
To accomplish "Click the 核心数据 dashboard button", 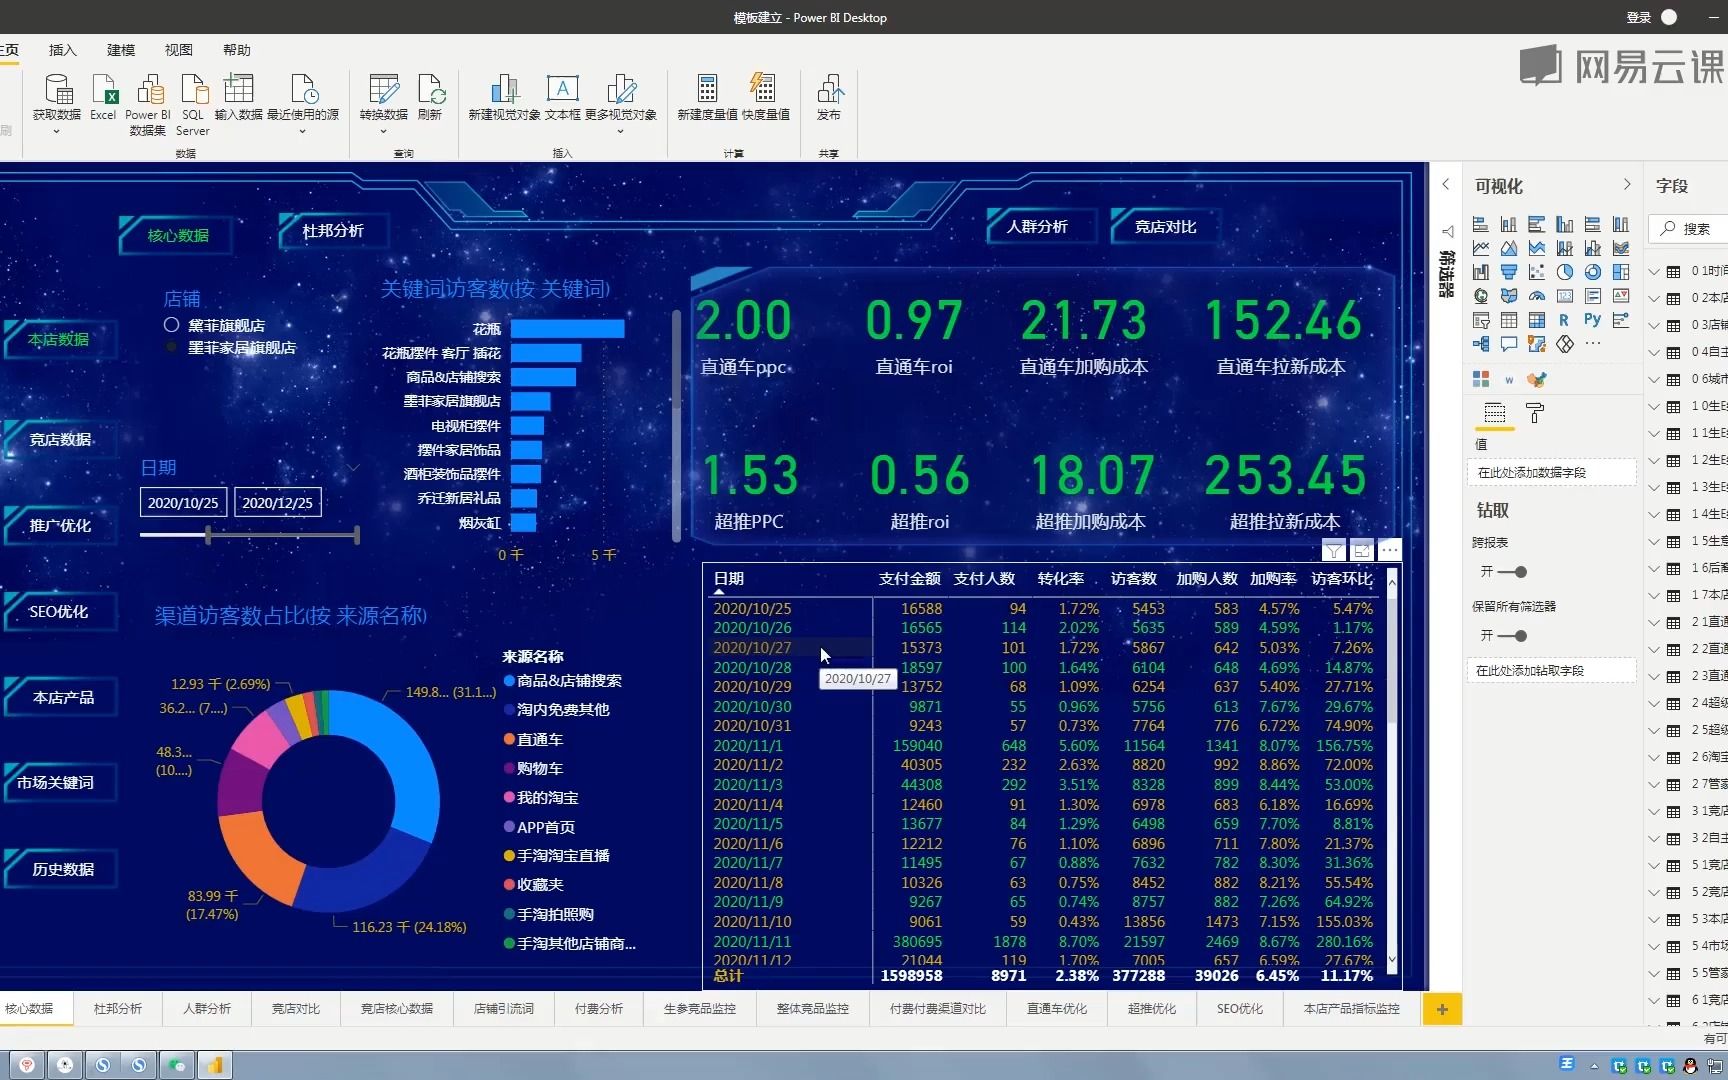I will pyautogui.click(x=178, y=236).
